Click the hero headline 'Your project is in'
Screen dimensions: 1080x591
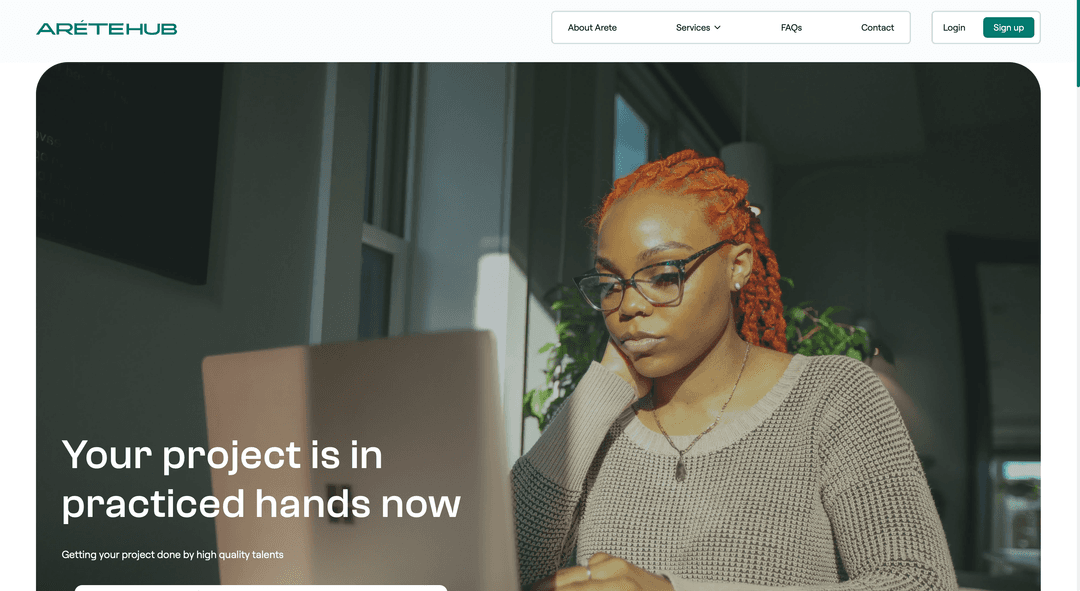[222, 455]
